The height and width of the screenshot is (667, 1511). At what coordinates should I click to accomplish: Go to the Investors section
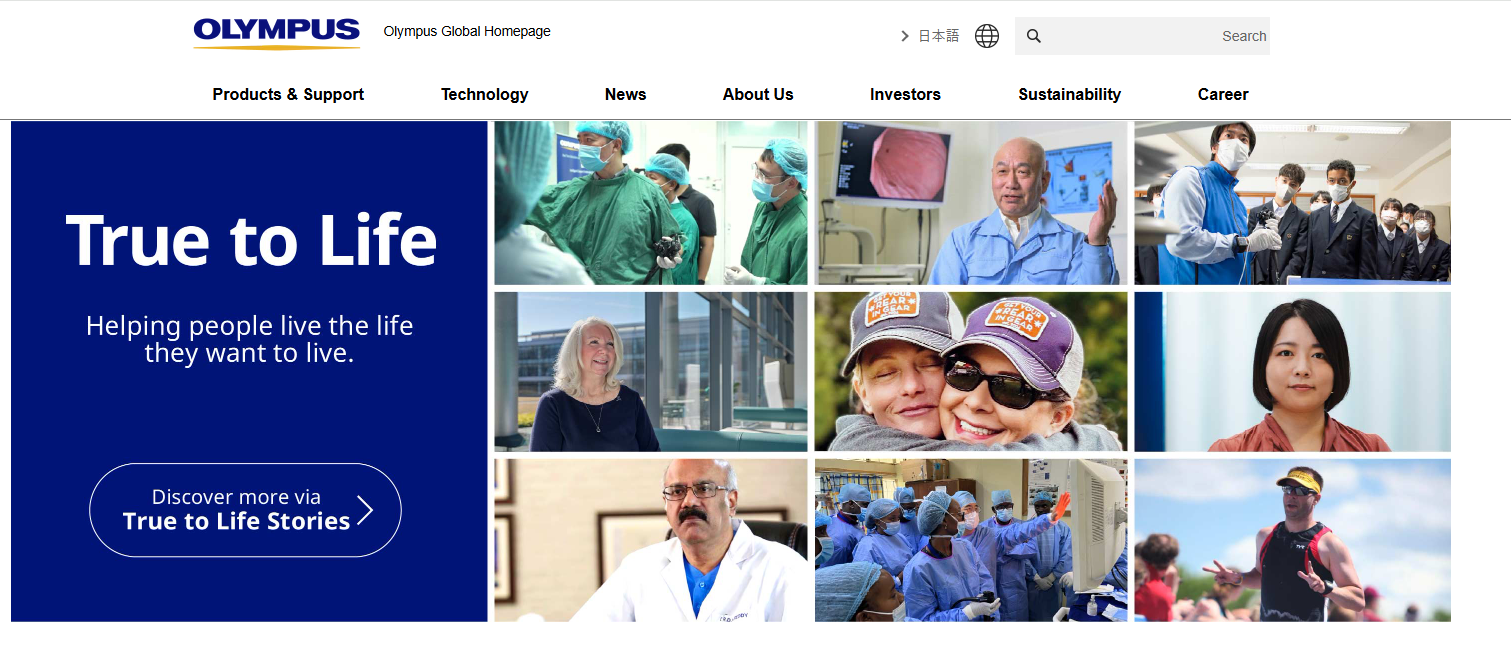coord(905,94)
